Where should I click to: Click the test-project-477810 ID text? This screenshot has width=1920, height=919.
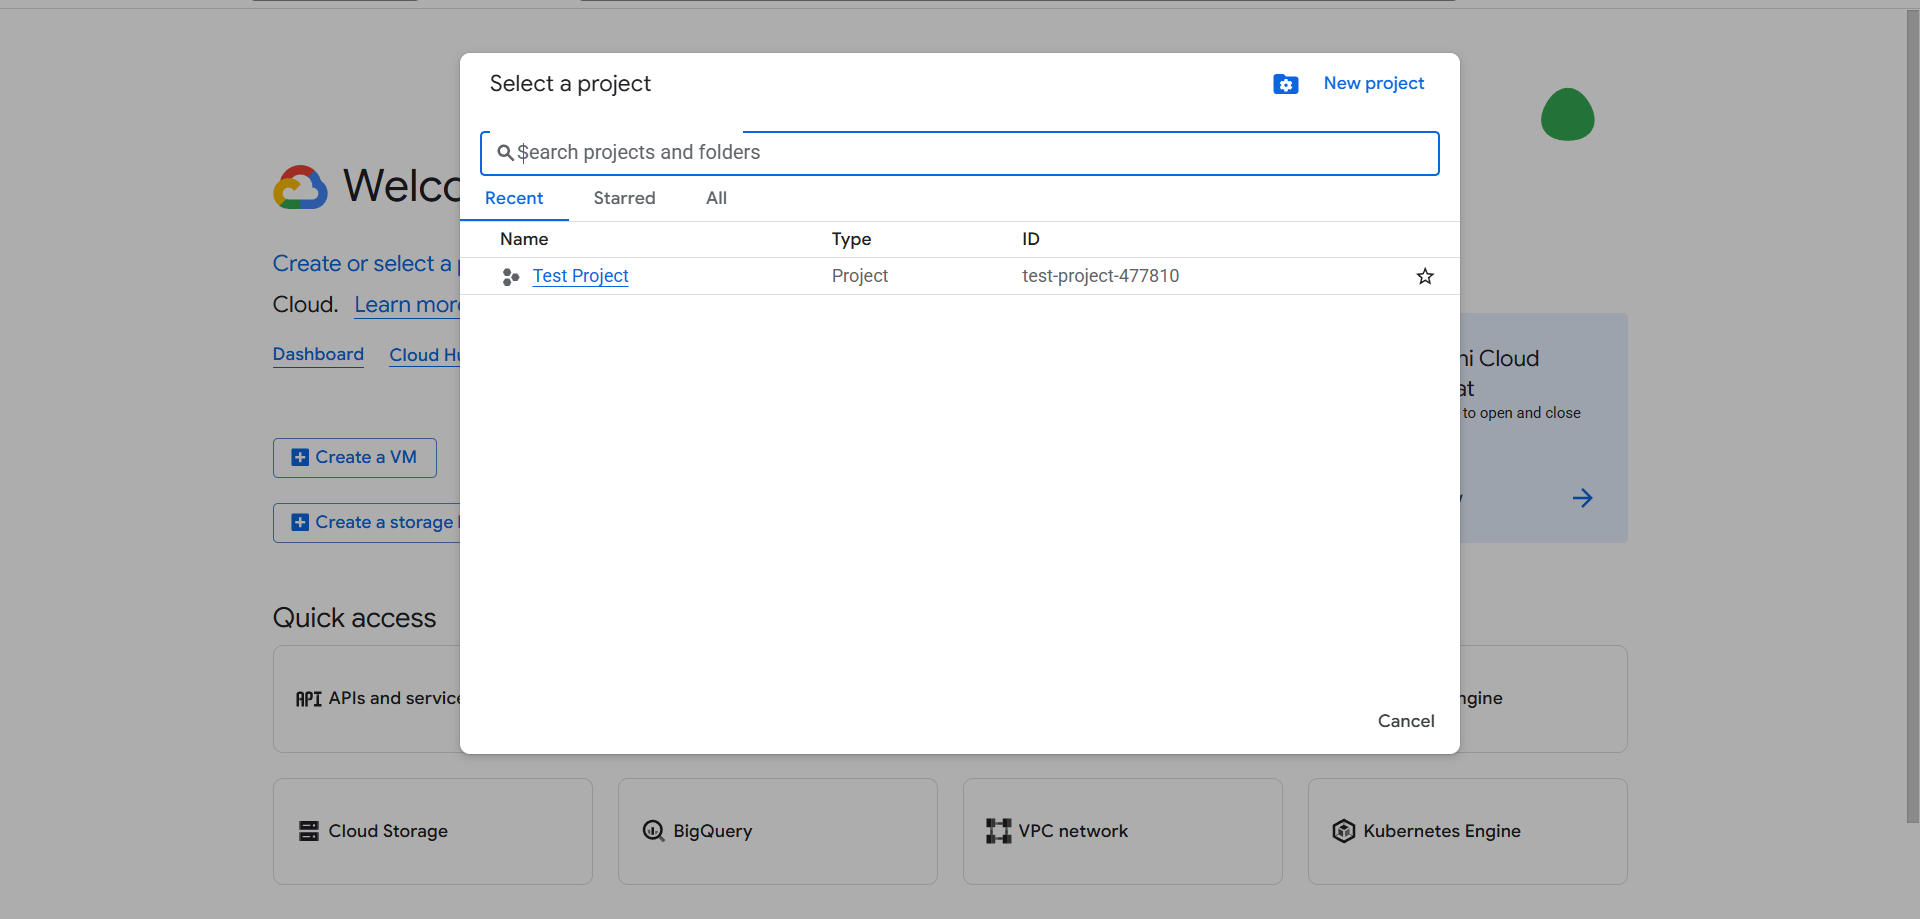coord(1100,276)
